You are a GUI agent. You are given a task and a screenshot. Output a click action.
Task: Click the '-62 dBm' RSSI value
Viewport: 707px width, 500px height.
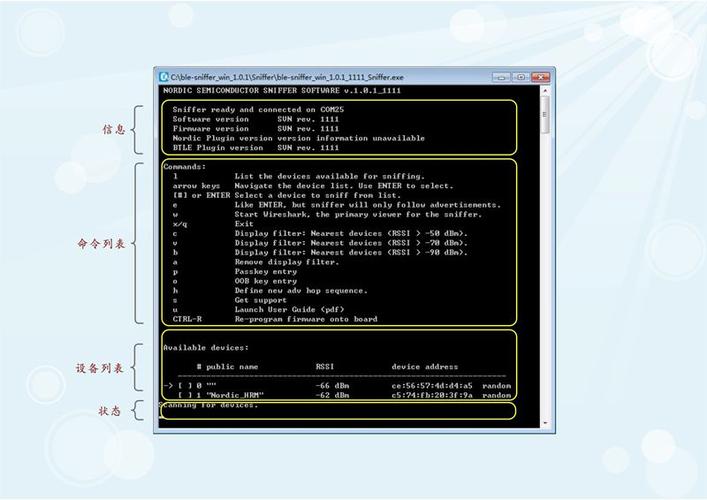(x=332, y=395)
